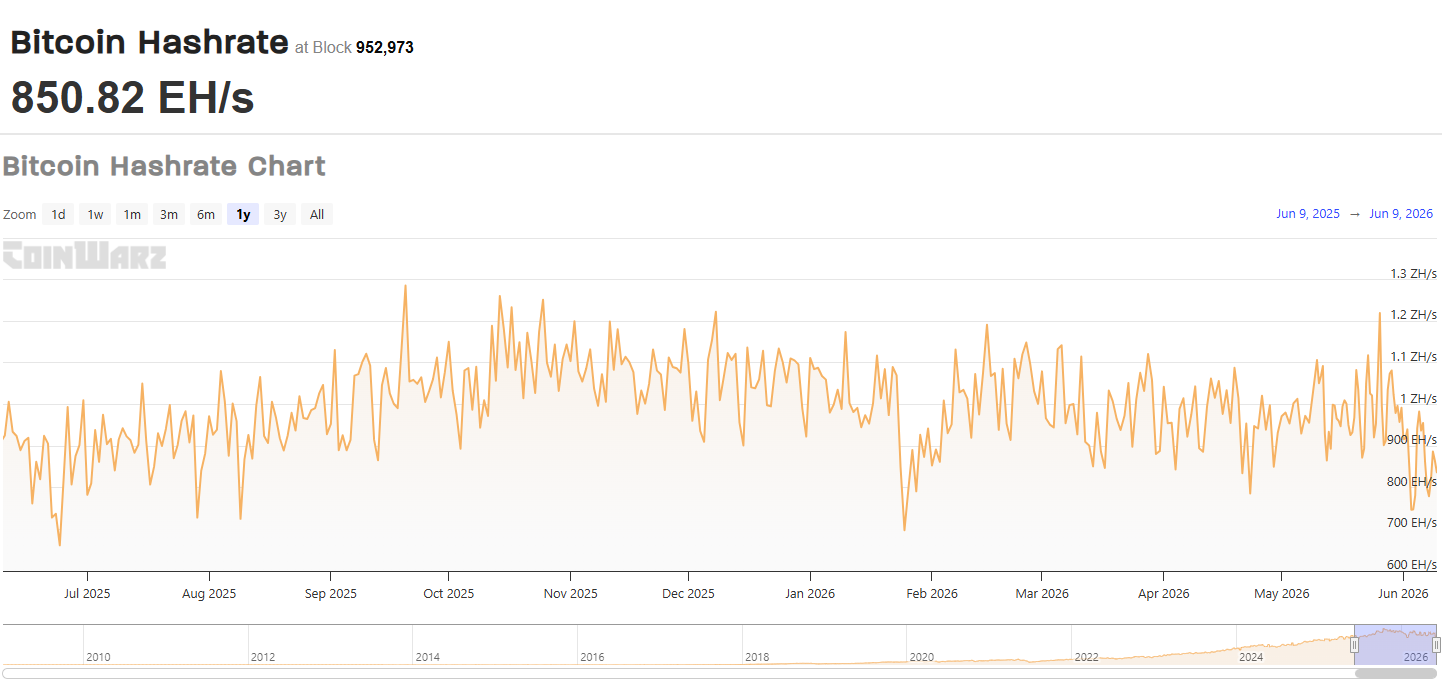Click the end date Jun 9, 2026

[x=1401, y=214]
